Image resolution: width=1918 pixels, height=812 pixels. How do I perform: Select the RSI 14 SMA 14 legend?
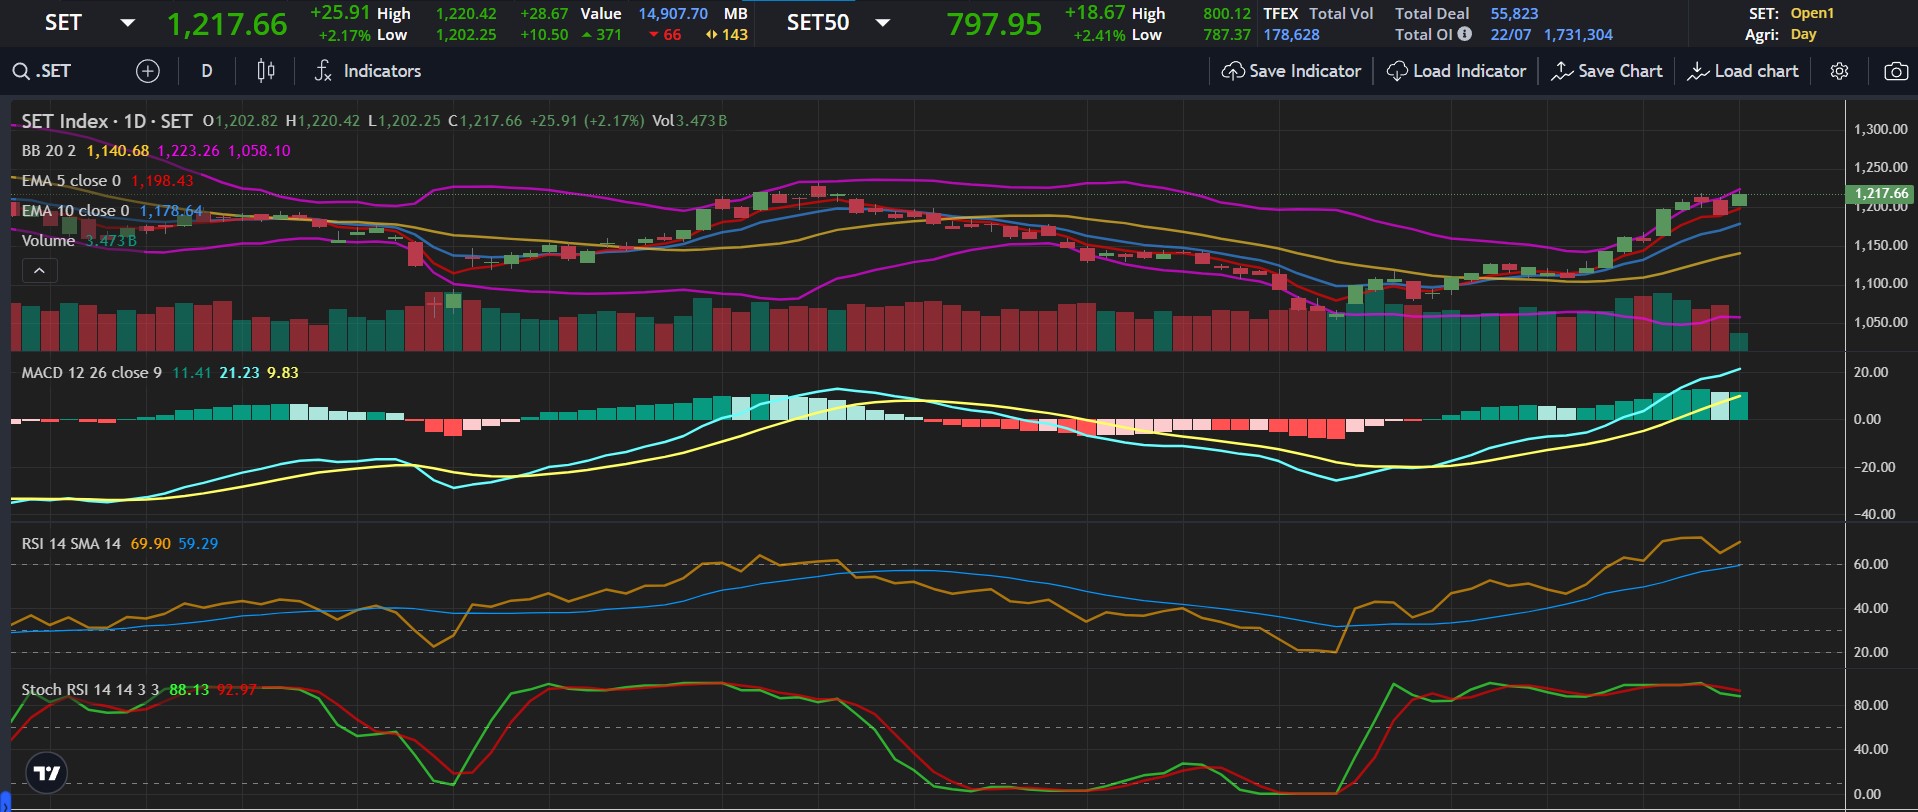click(71, 544)
